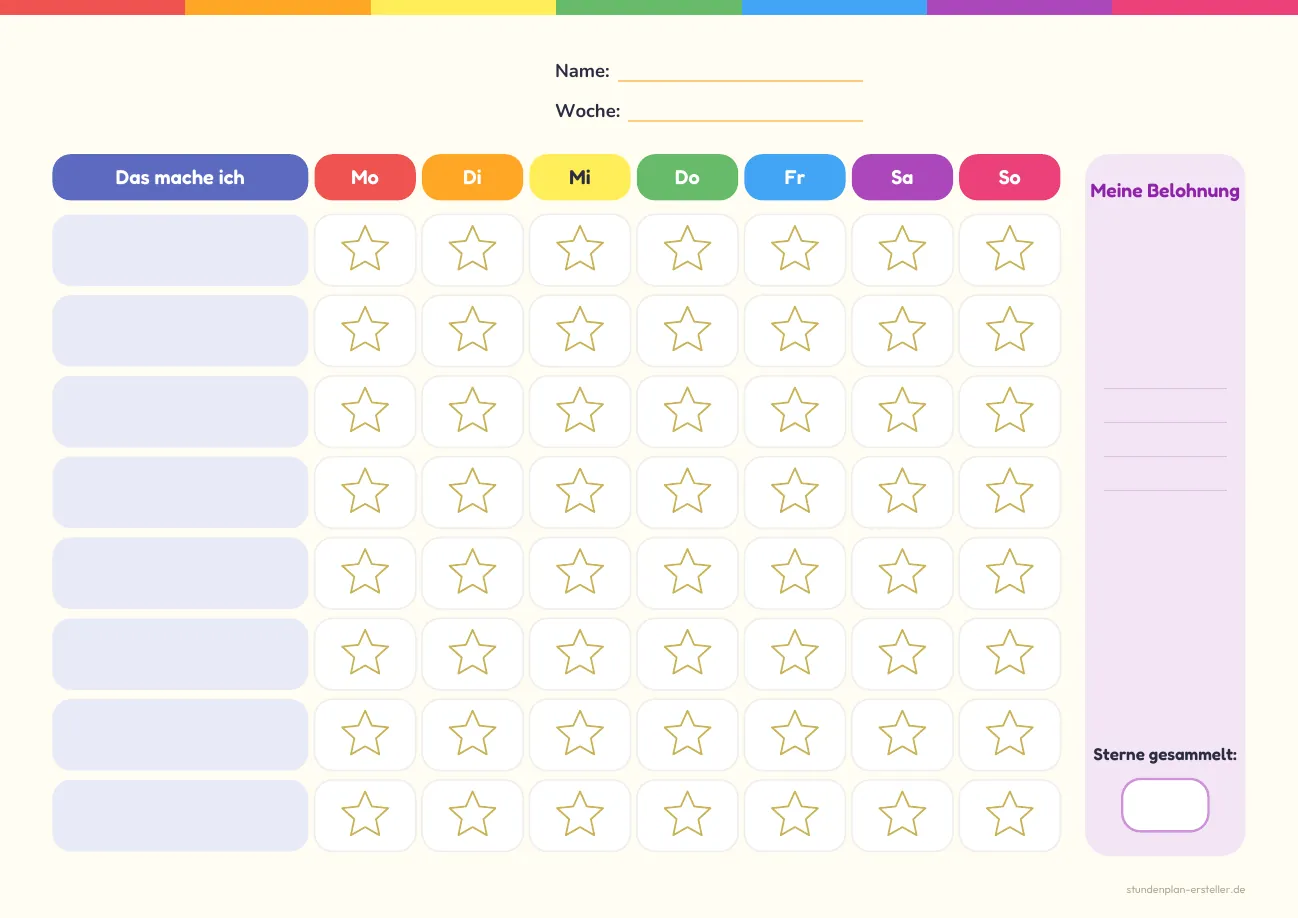Mark the Di star in the fifth row

(x=472, y=573)
